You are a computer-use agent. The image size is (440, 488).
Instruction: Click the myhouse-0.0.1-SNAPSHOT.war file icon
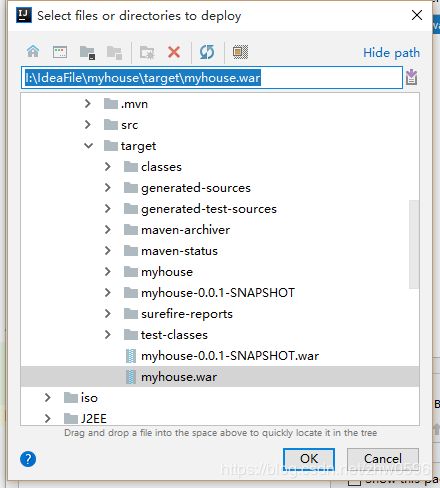131,356
